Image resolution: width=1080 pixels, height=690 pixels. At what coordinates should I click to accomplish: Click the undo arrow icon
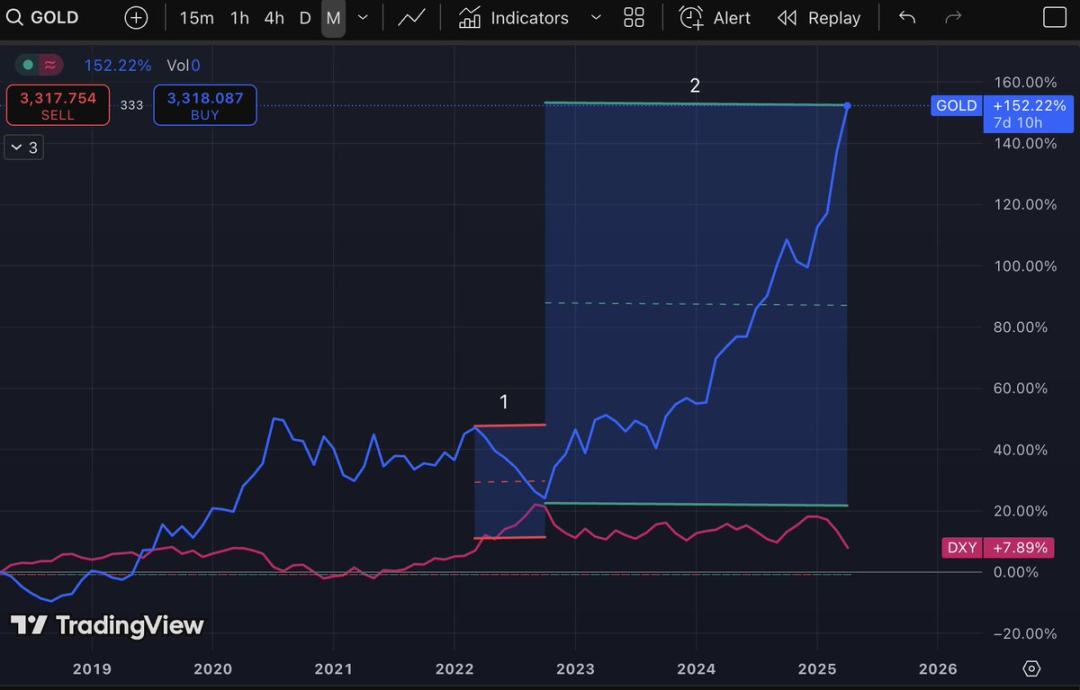[907, 18]
